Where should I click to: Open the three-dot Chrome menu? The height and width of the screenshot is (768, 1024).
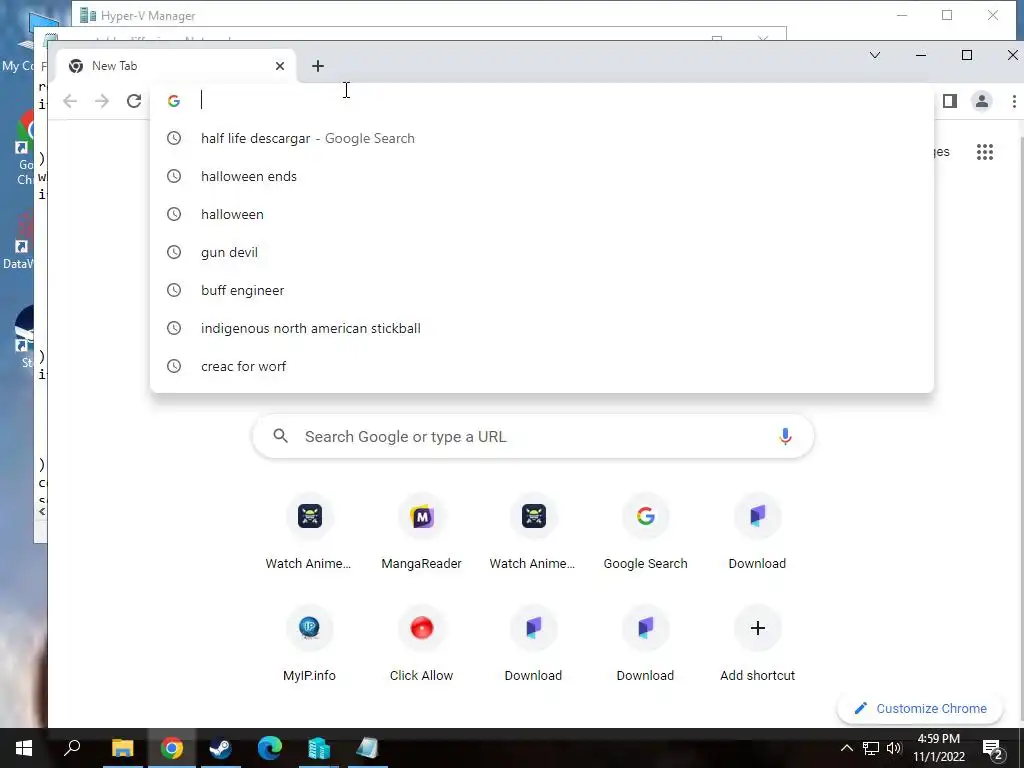1014,101
